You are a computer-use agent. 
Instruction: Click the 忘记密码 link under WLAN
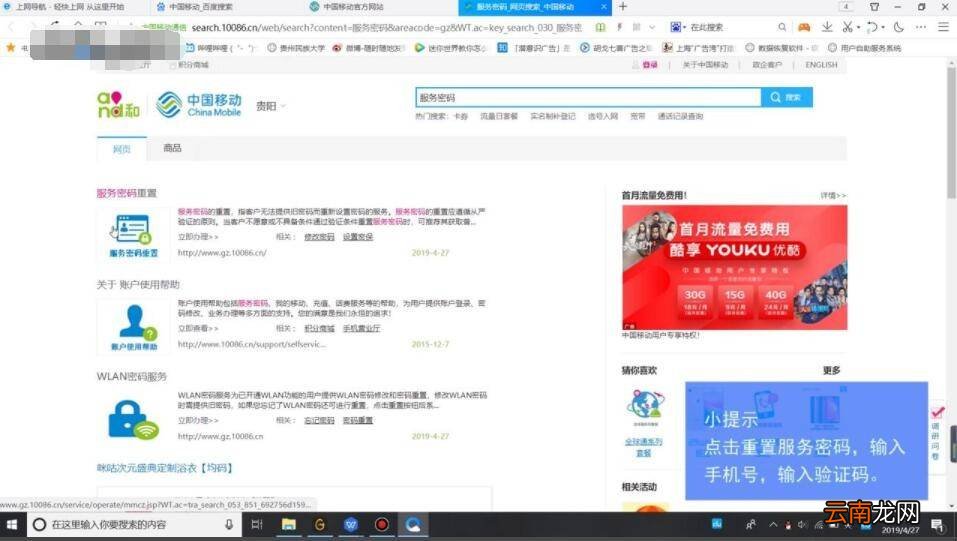pyautogui.click(x=319, y=421)
